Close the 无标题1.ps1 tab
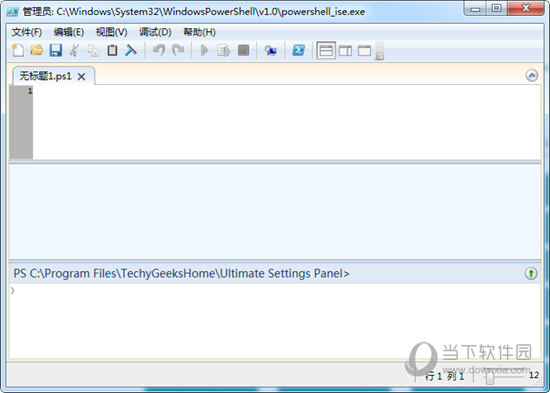 pyautogui.click(x=81, y=76)
